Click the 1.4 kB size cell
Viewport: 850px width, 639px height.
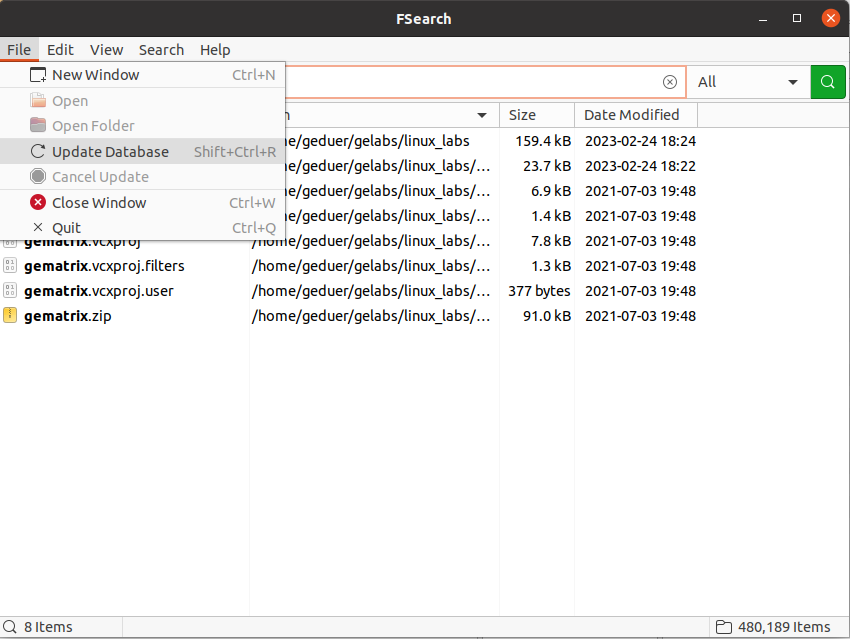551,216
